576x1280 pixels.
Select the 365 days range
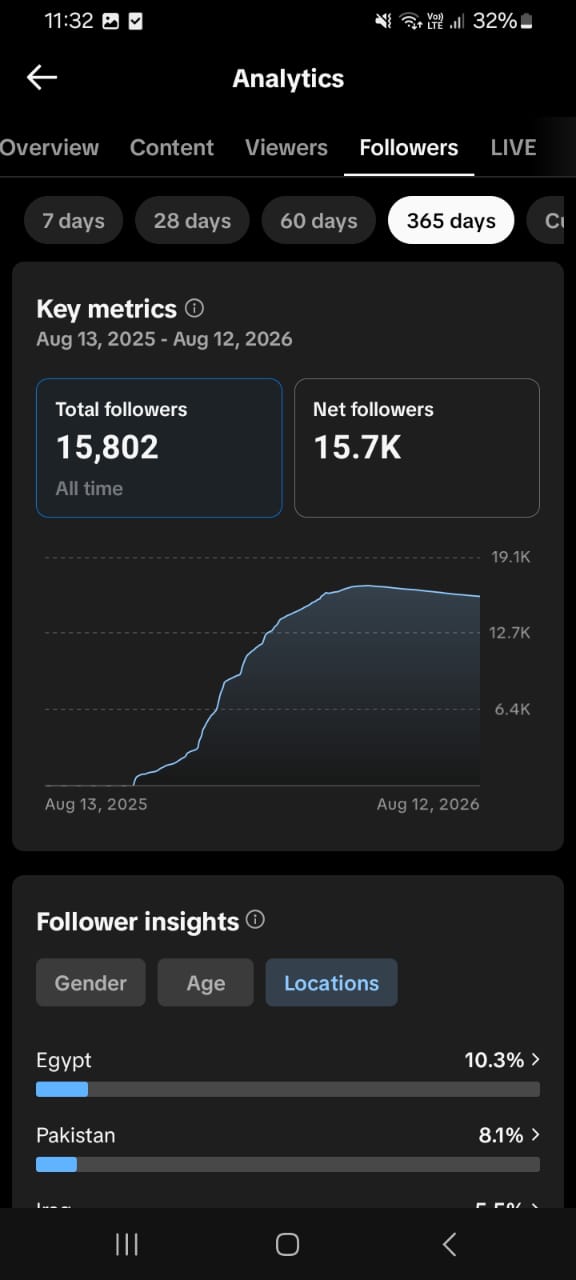click(451, 221)
